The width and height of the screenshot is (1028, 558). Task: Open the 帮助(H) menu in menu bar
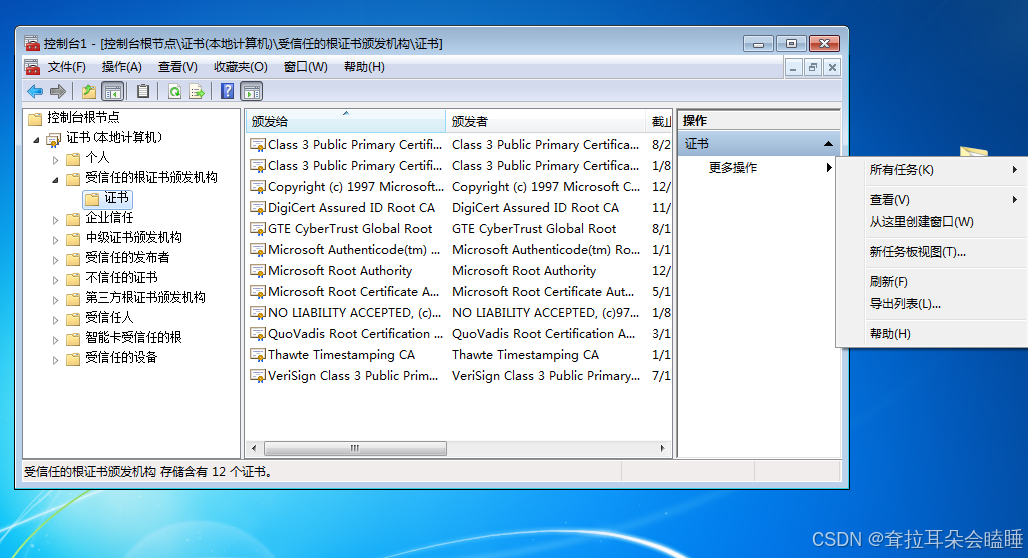pos(364,67)
